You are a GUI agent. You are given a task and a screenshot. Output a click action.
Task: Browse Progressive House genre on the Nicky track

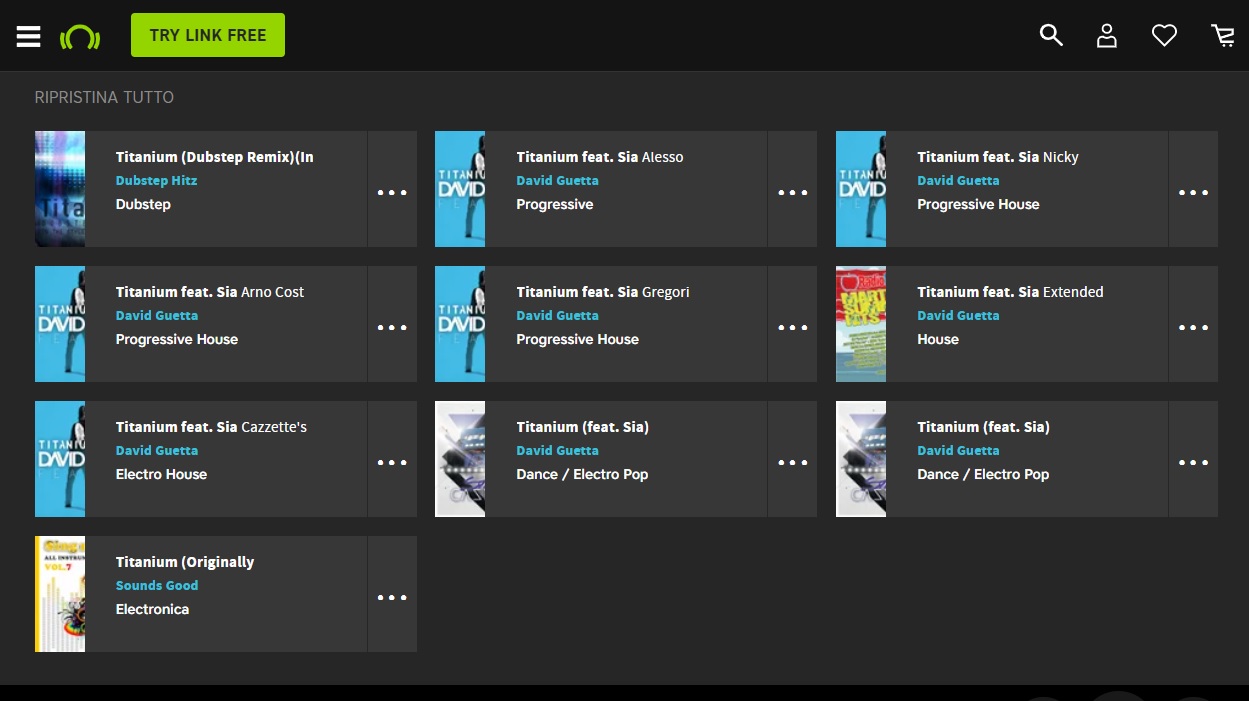979,205
